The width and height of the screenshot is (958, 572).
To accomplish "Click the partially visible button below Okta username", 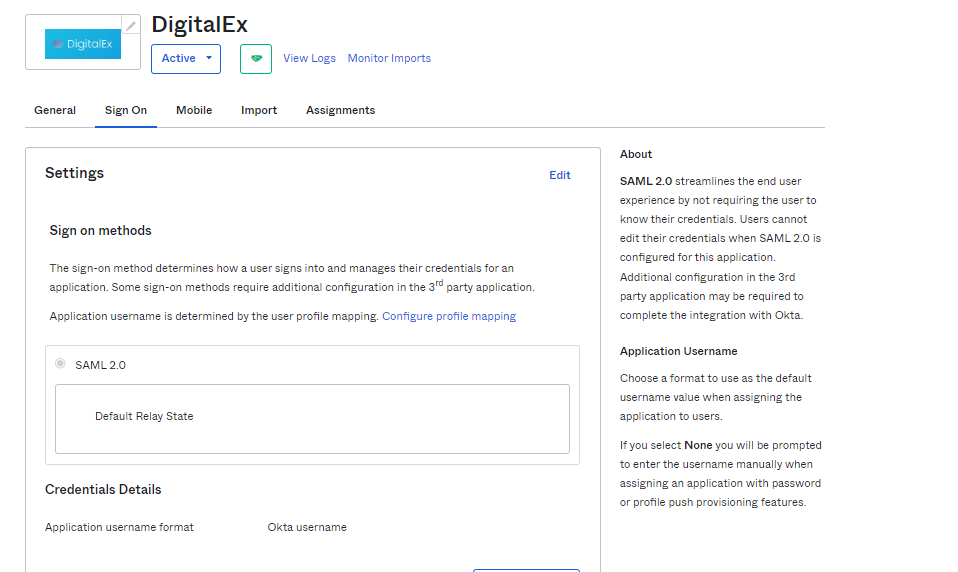I will click(526, 569).
